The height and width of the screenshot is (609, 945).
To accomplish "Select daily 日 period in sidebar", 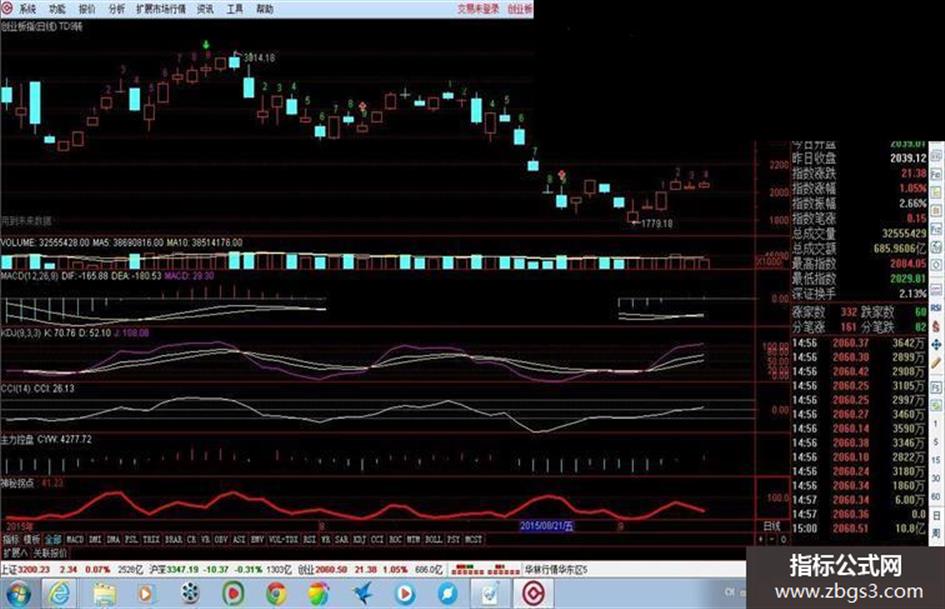I will click(x=936, y=516).
